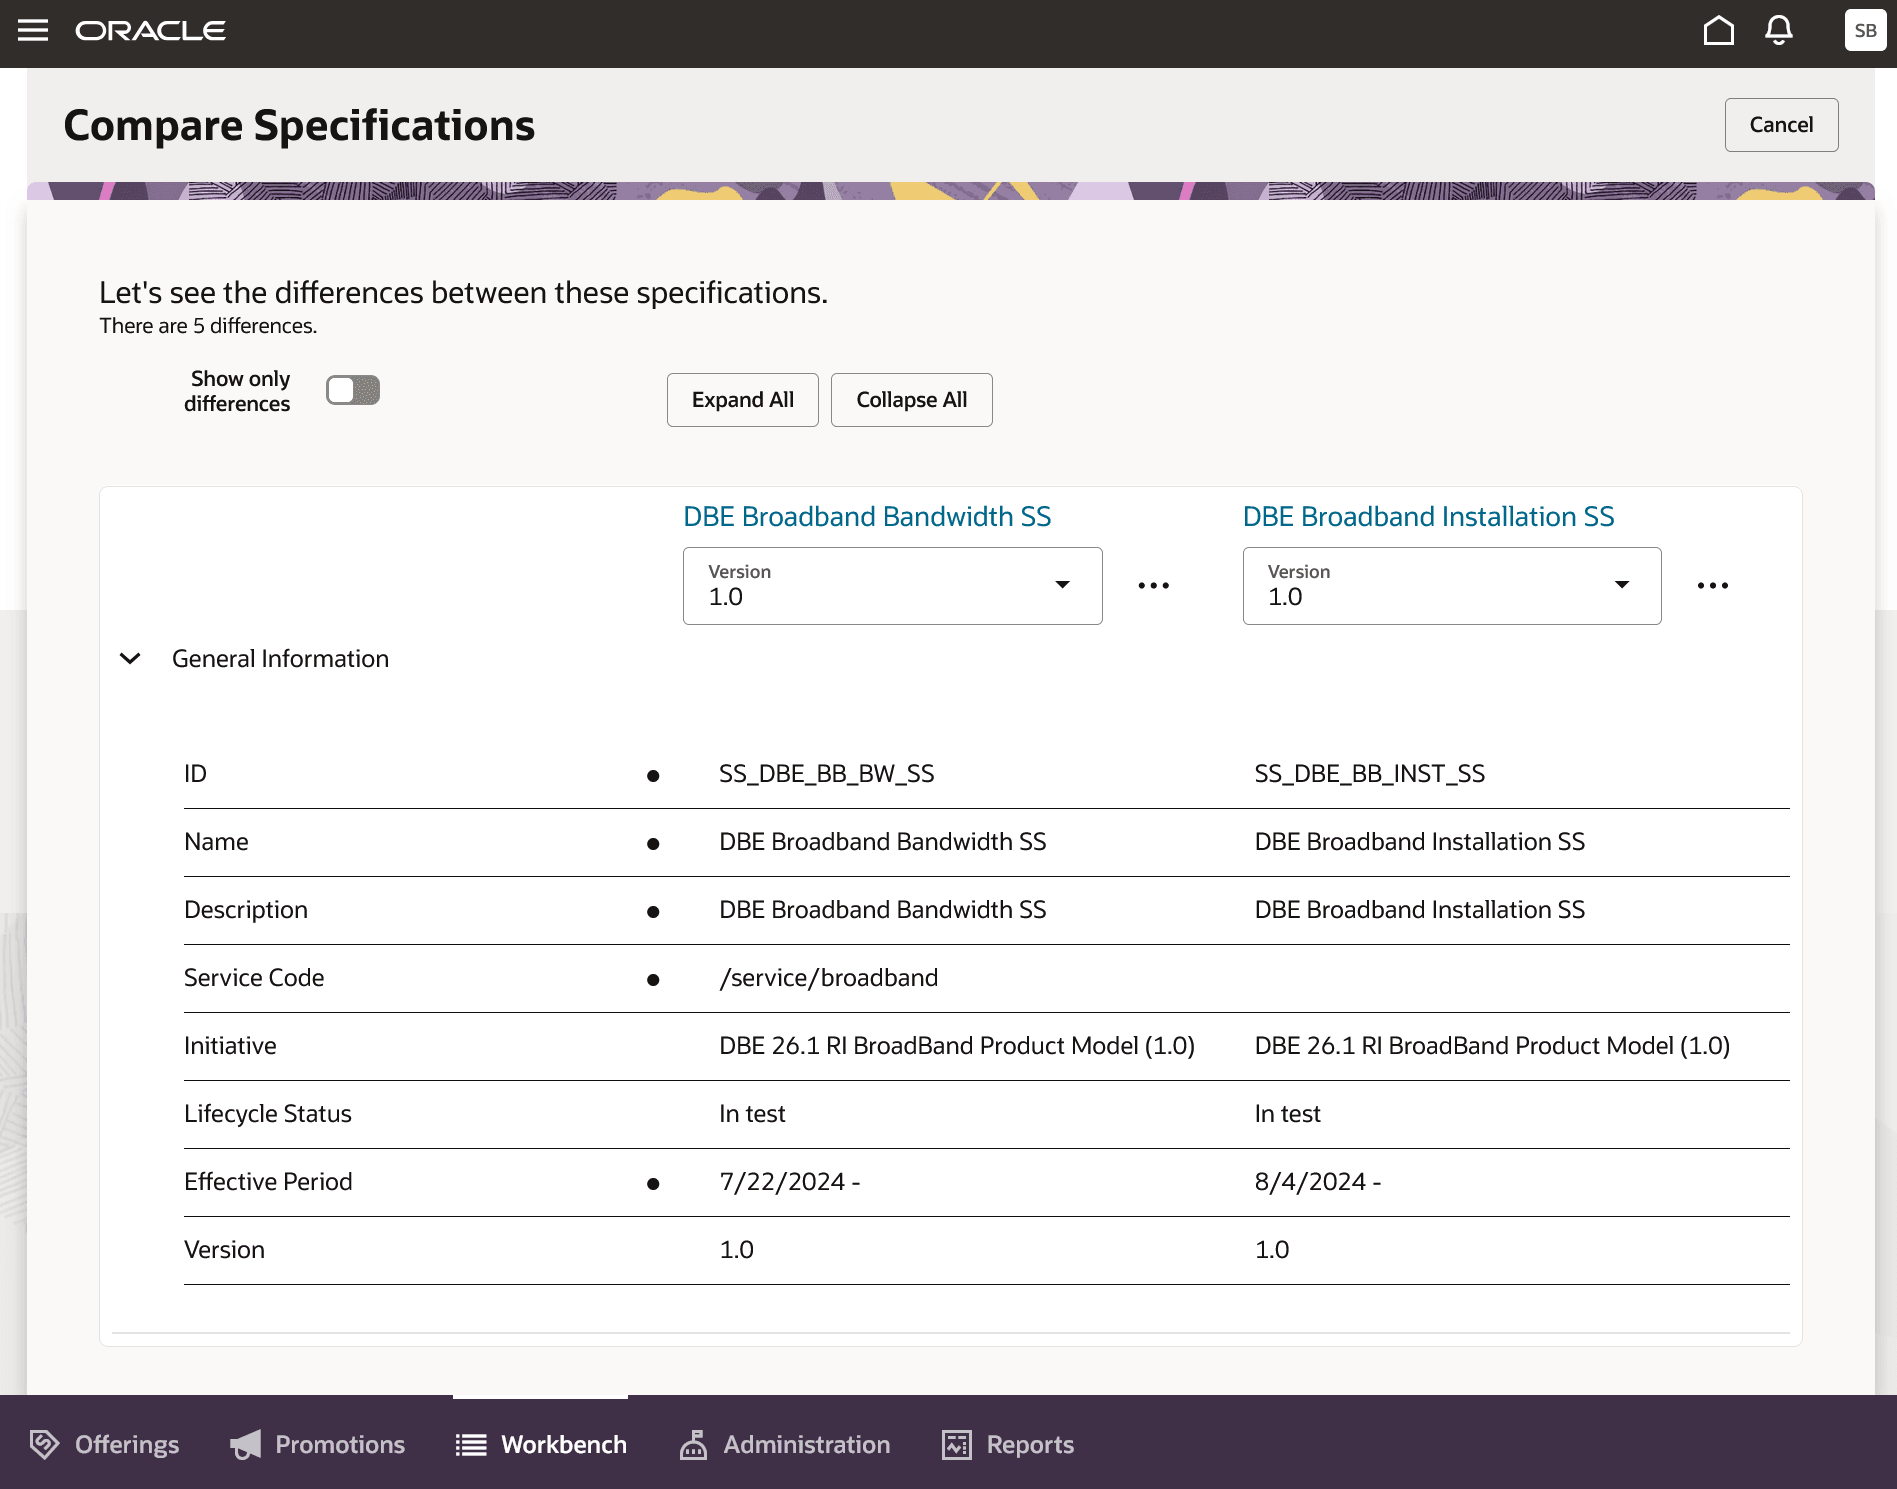Collapse the General Information section
This screenshot has width=1897, height=1489.
(x=130, y=659)
